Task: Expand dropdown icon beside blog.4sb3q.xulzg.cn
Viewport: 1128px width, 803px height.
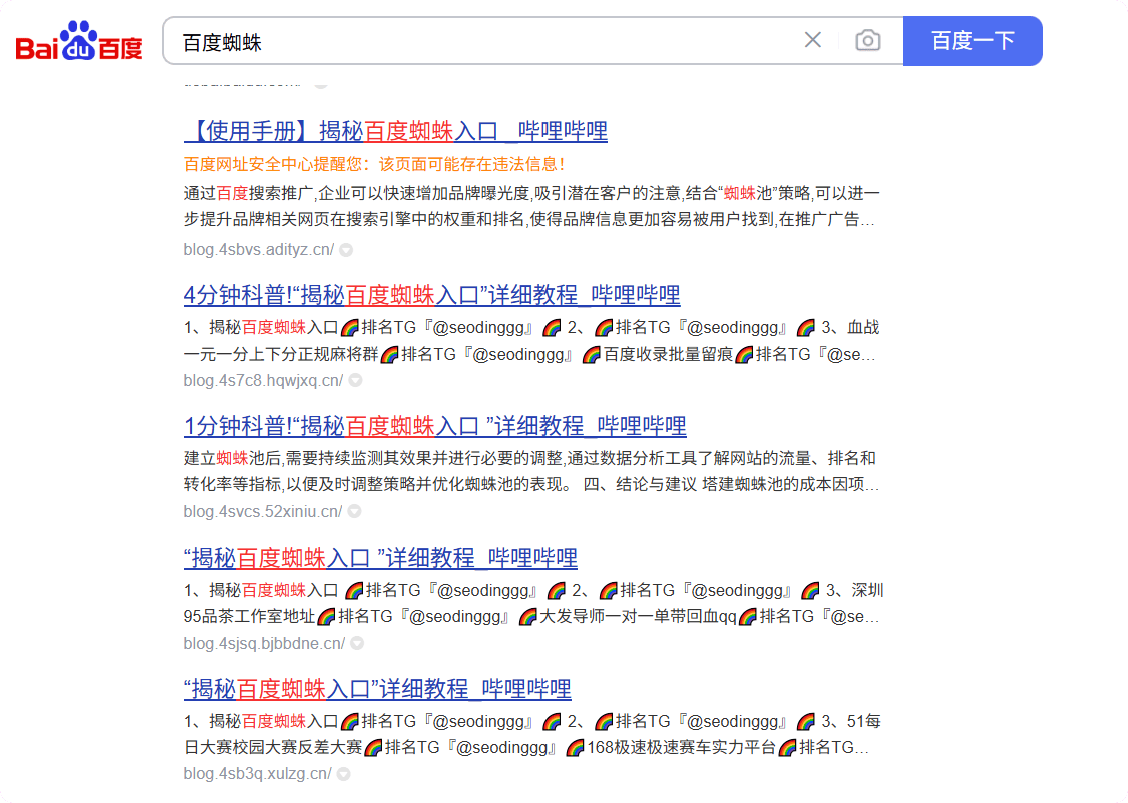Action: [x=344, y=774]
